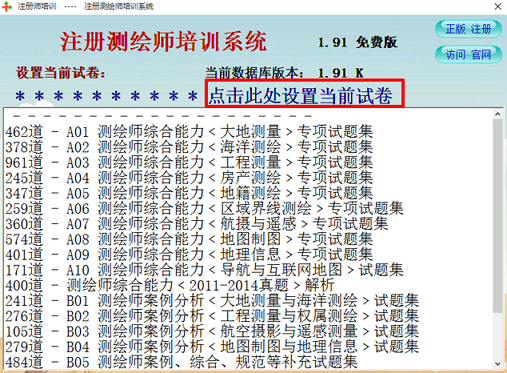This screenshot has height=373, width=507.
Task: Click the red cross app icon in the title bar
Action: click(7, 6)
